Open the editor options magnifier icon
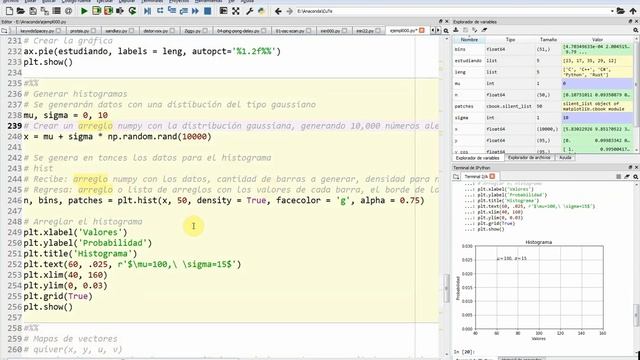 point(446,31)
